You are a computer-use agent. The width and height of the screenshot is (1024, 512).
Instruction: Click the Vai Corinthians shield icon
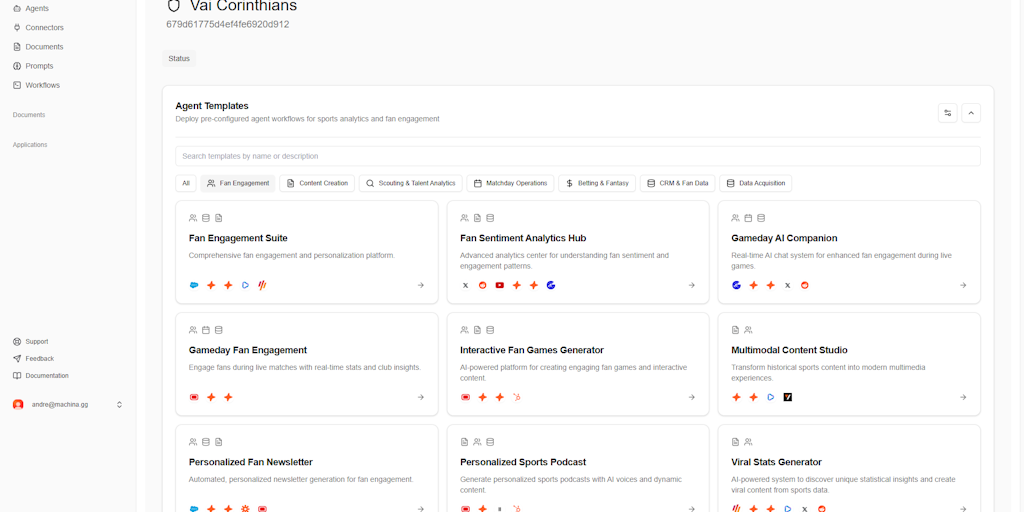coord(173,6)
